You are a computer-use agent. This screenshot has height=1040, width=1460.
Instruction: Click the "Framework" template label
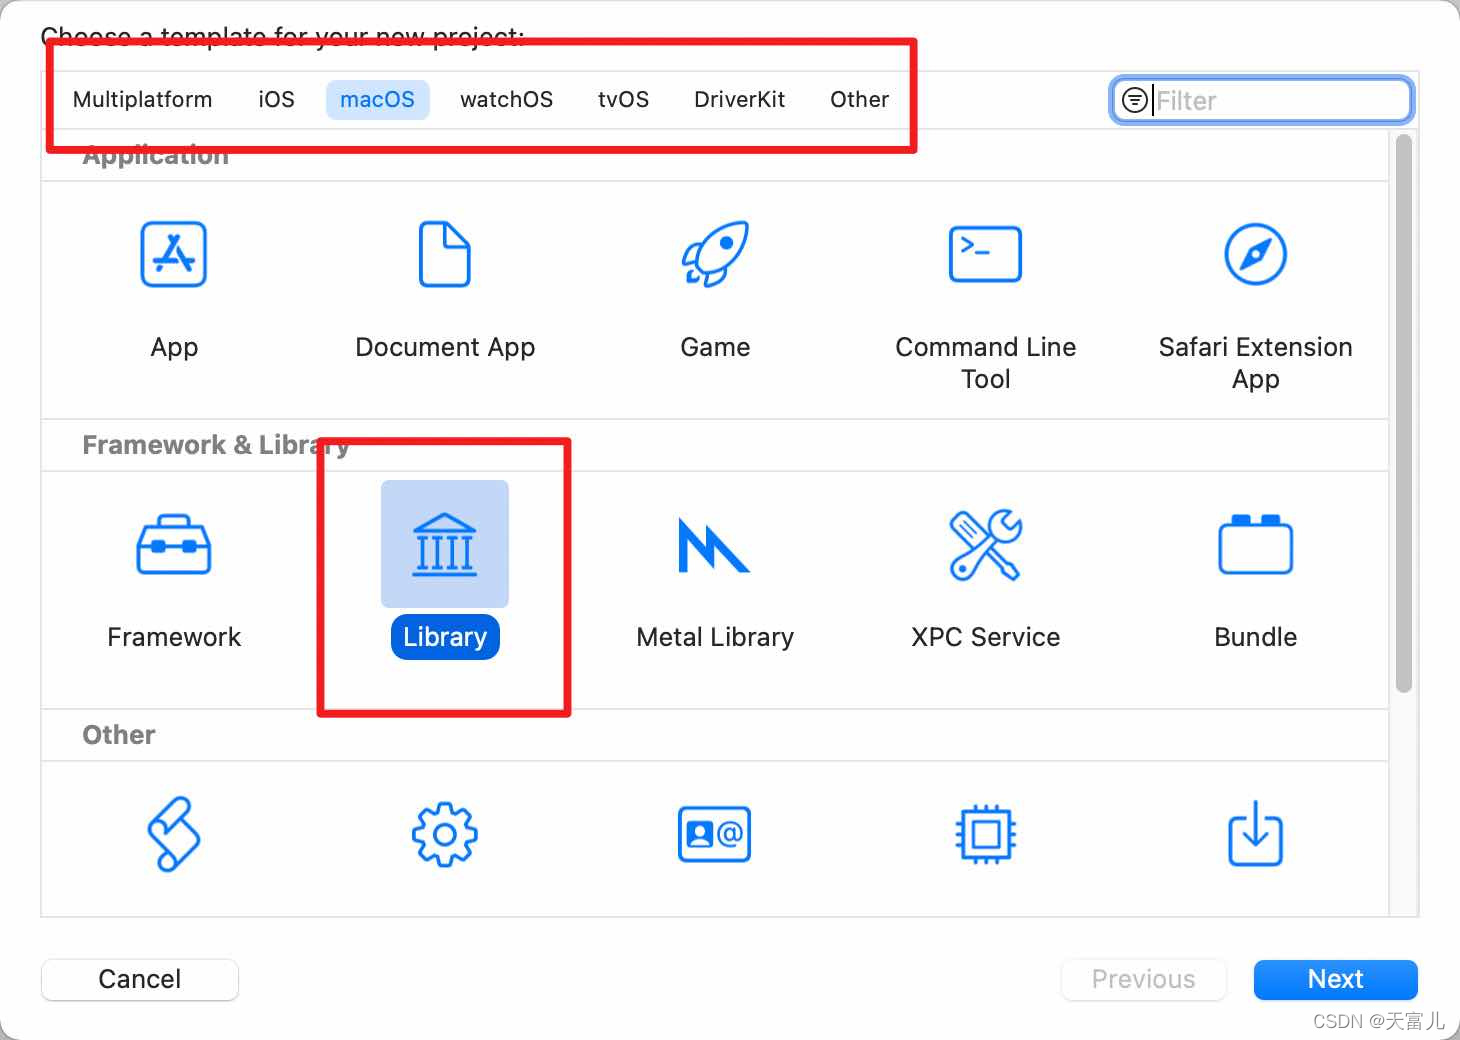click(174, 637)
